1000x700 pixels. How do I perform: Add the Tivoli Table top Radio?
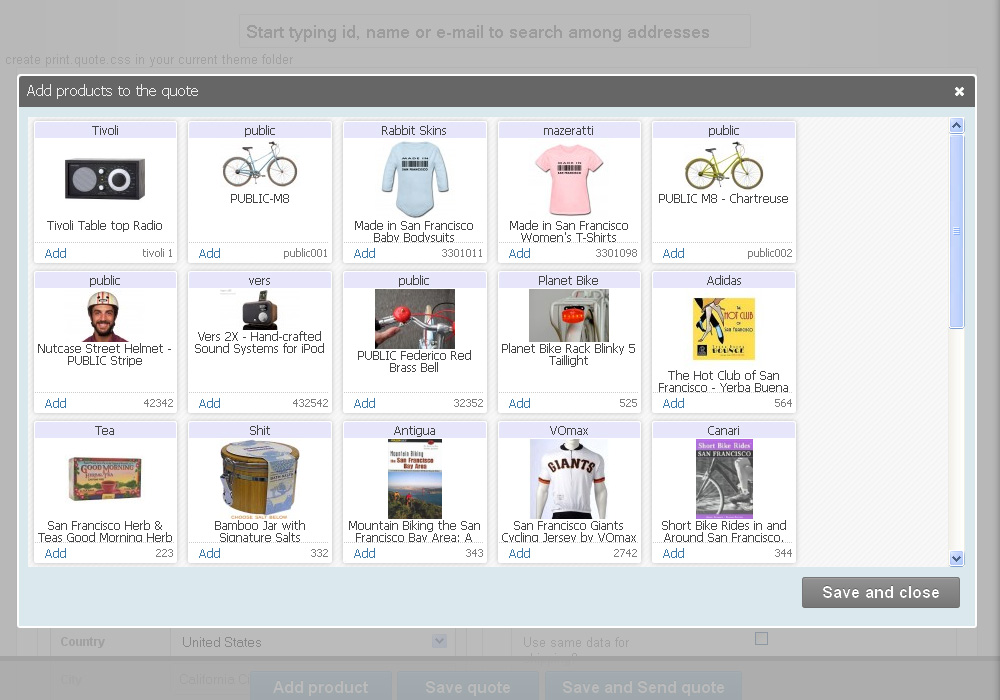pos(55,253)
